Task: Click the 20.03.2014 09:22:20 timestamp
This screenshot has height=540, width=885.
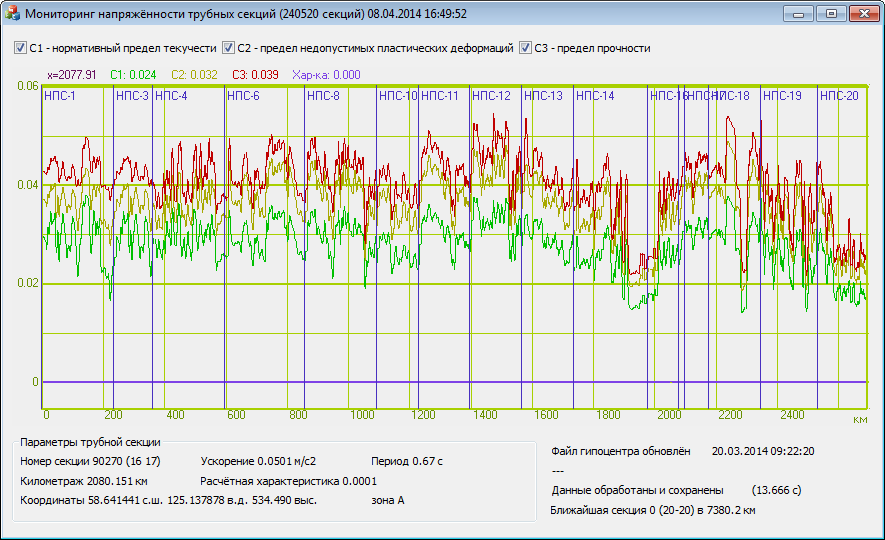Action: coord(763,451)
